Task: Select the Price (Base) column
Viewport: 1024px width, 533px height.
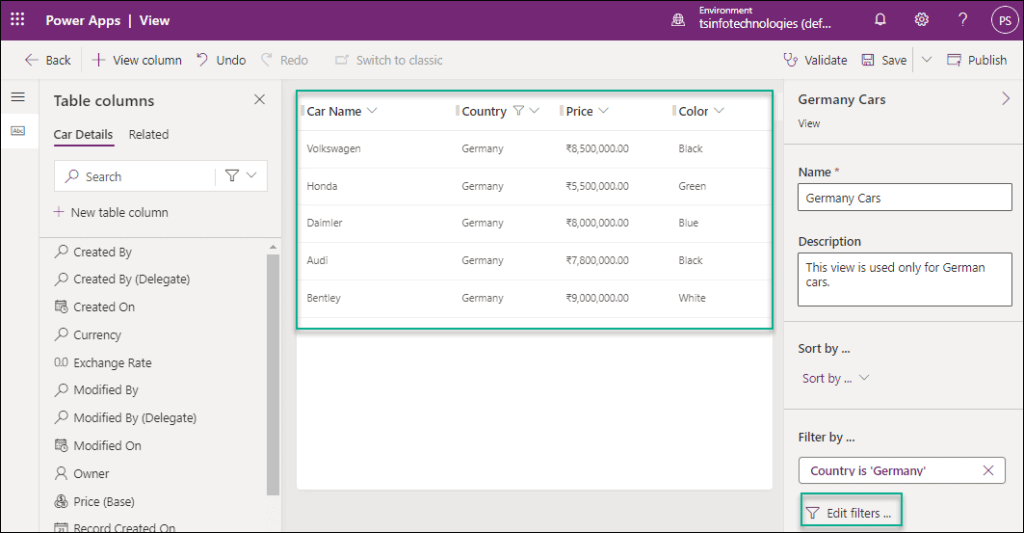Action: point(95,502)
